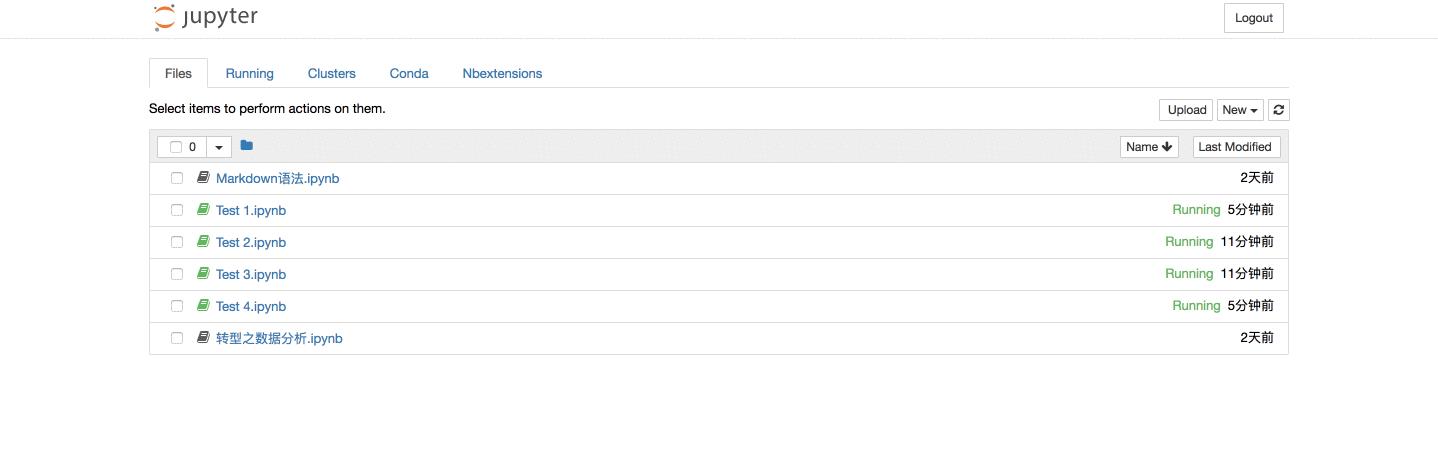Switch to the Running tab

[249, 73]
